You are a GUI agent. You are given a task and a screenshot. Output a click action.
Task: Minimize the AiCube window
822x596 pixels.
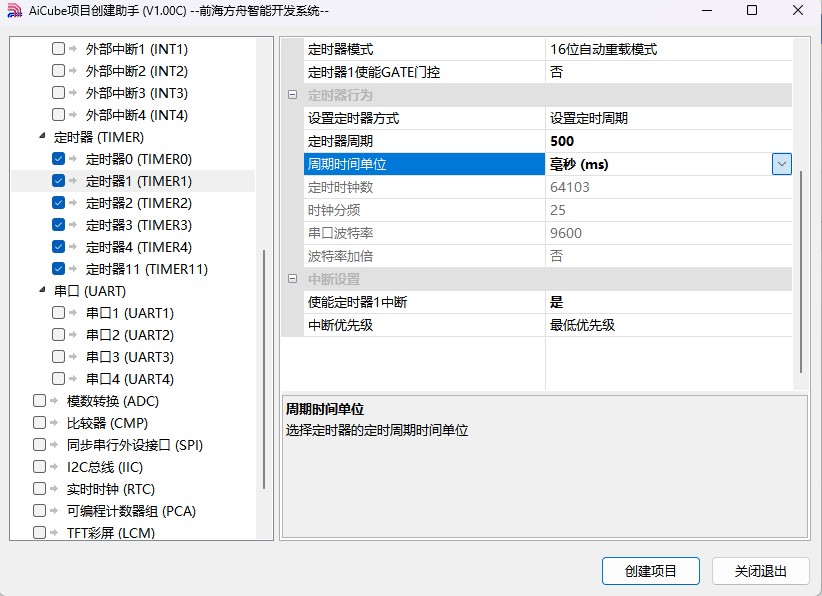tap(707, 10)
